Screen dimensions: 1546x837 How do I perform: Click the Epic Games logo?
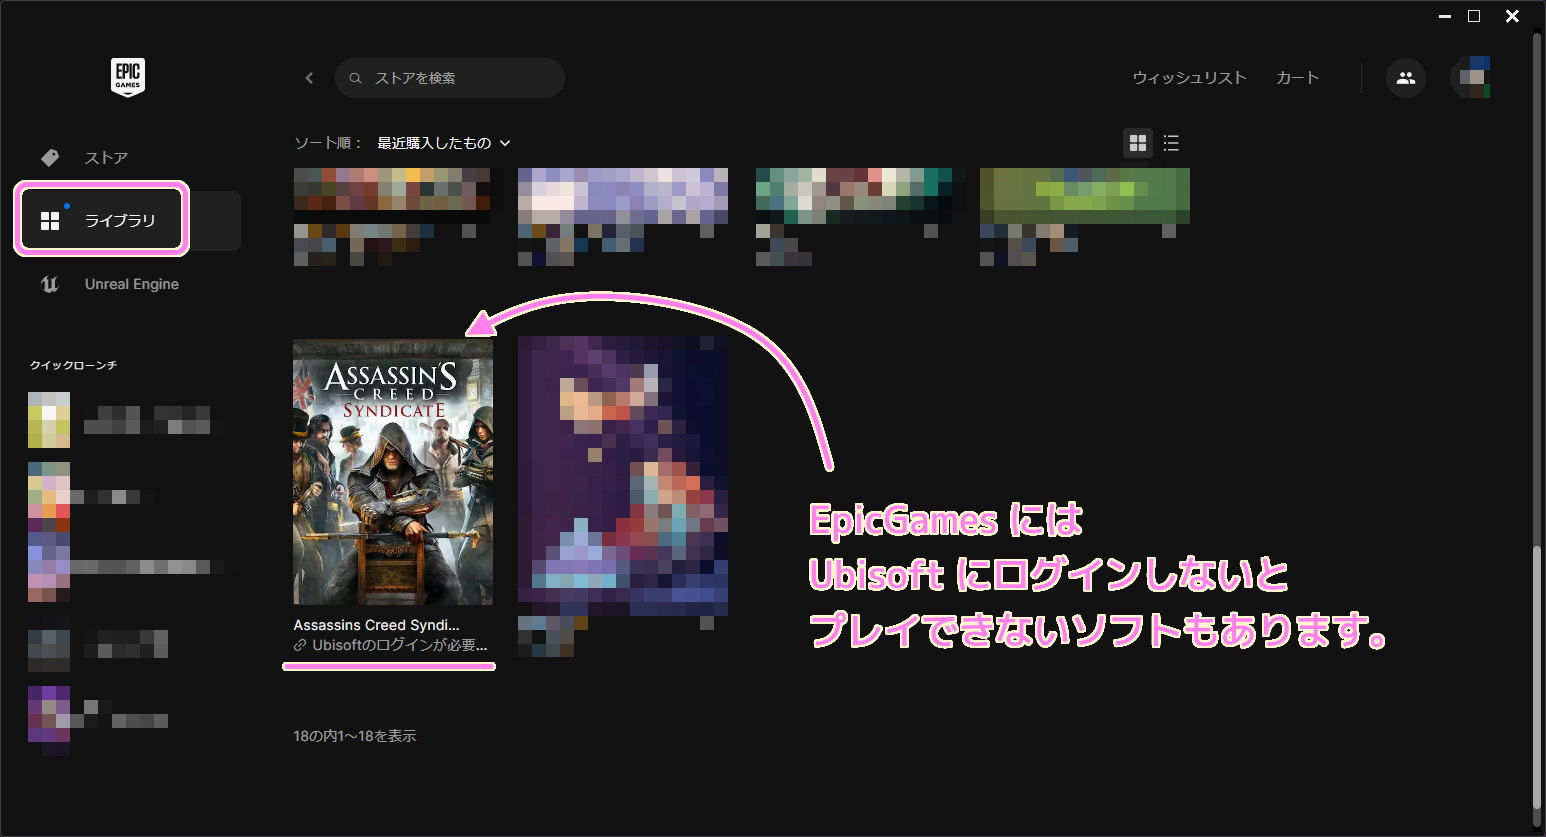tap(127, 77)
